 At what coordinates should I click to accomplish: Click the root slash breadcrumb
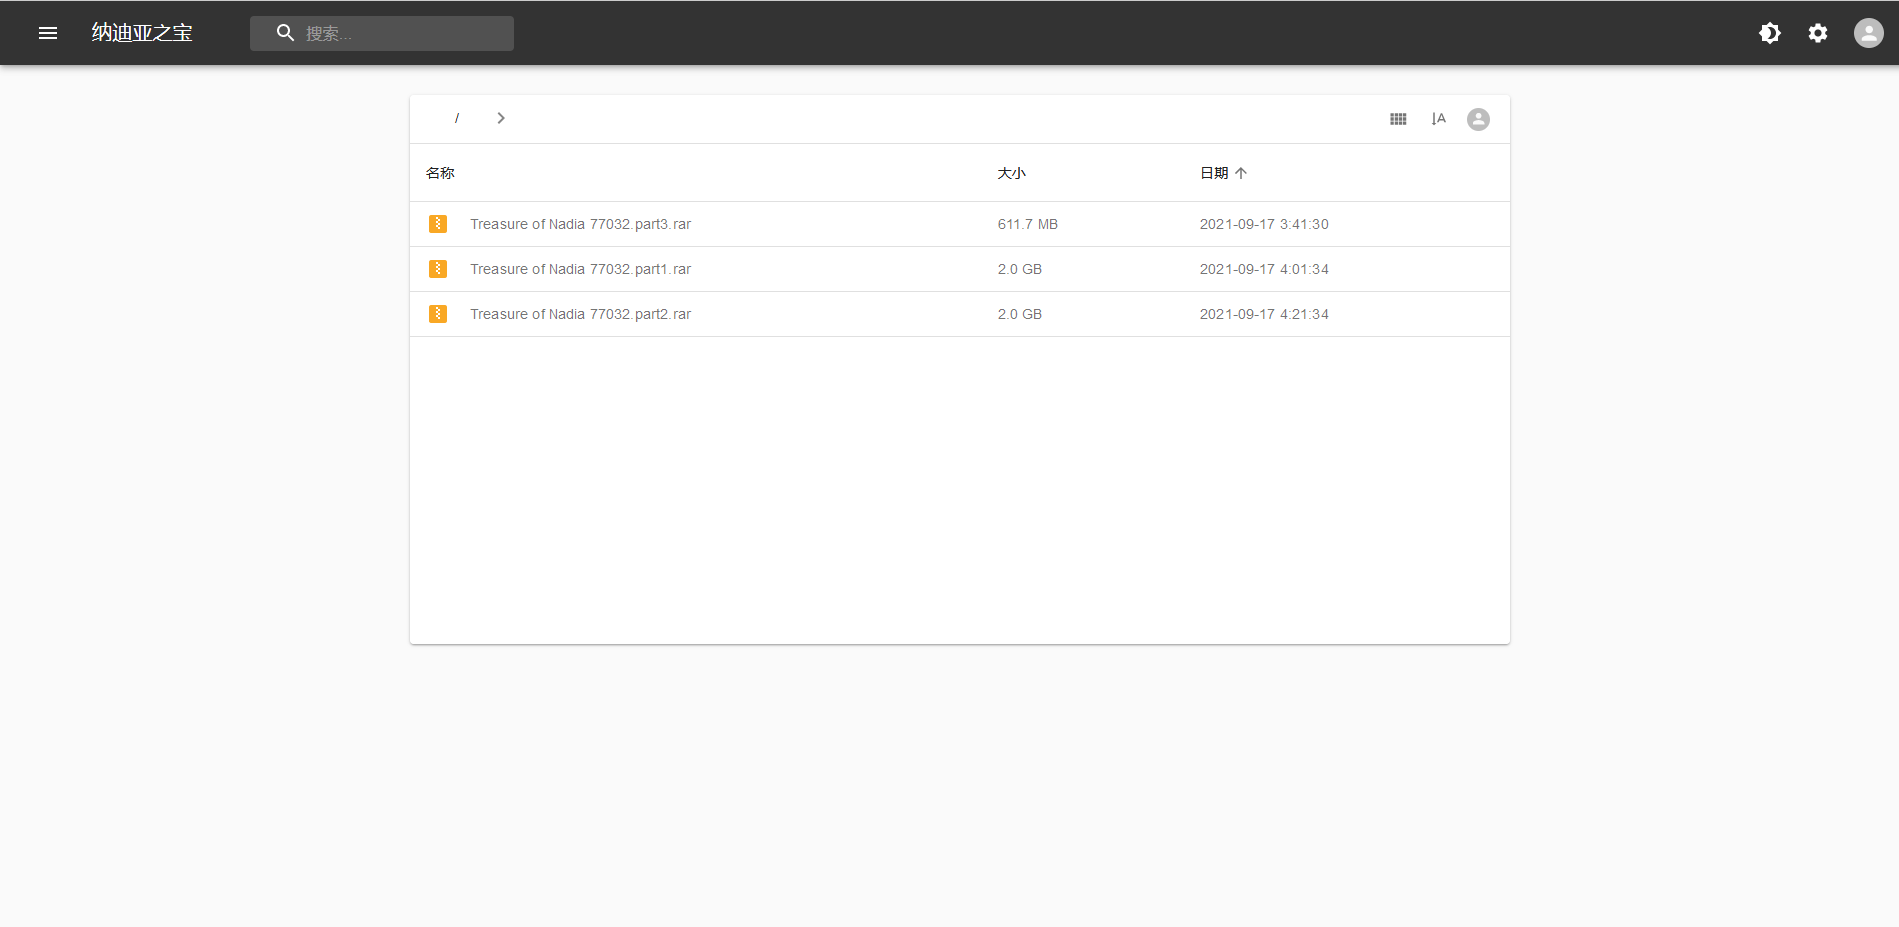coord(457,118)
